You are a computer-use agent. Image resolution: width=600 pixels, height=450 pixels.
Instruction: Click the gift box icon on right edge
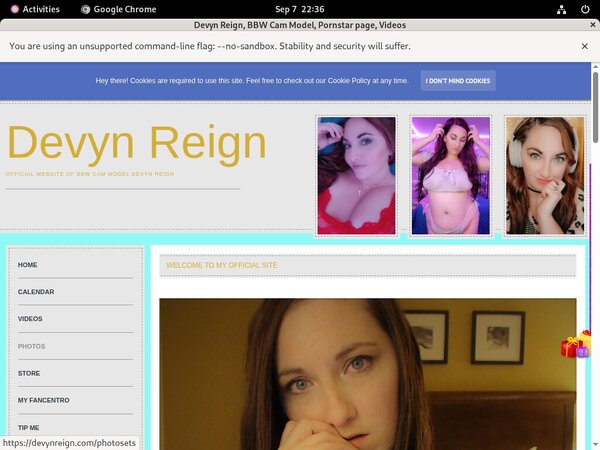point(576,345)
